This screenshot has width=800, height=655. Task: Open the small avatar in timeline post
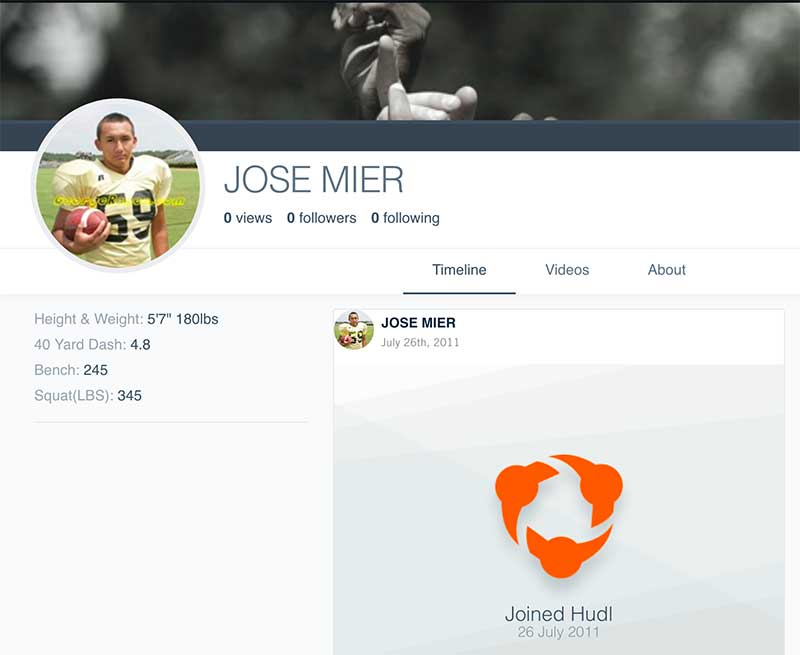tap(354, 330)
